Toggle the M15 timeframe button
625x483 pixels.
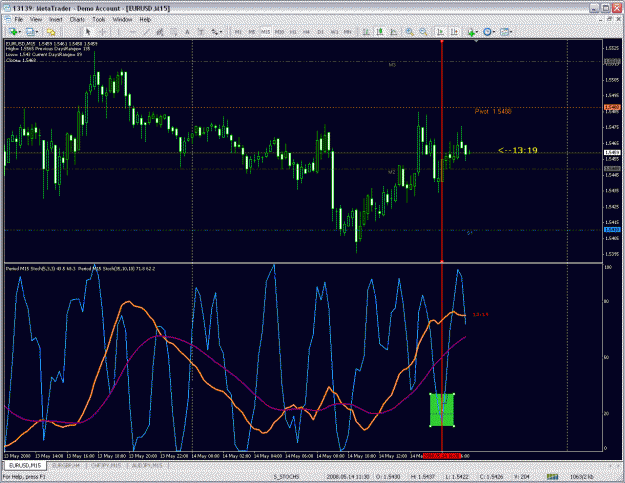pyautogui.click(x=265, y=32)
